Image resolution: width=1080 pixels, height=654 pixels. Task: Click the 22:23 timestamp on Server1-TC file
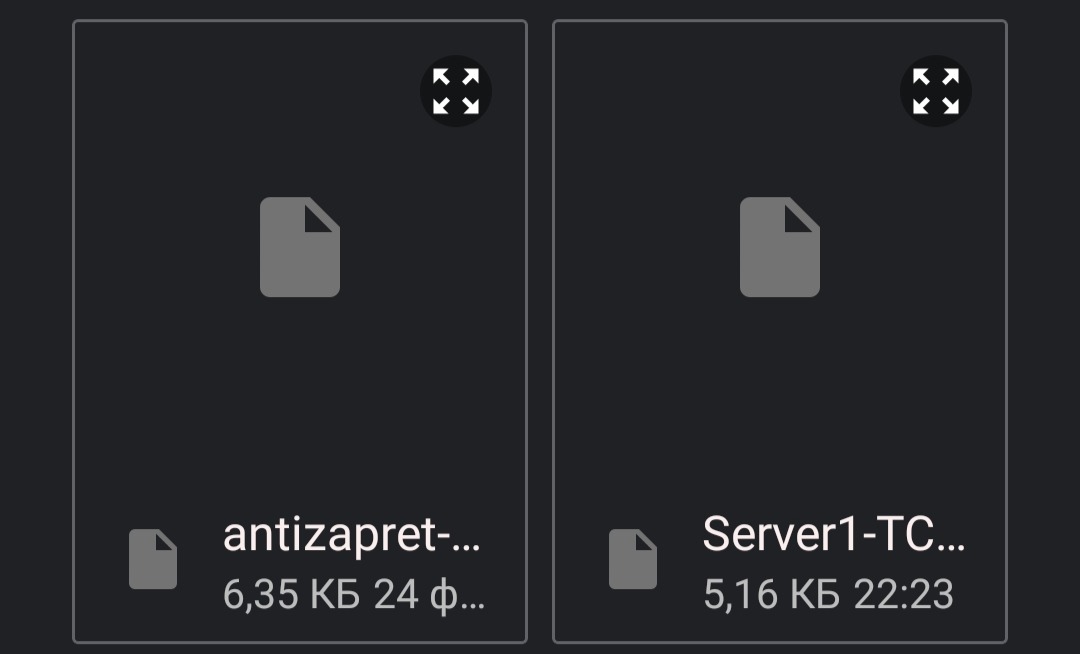click(x=903, y=594)
